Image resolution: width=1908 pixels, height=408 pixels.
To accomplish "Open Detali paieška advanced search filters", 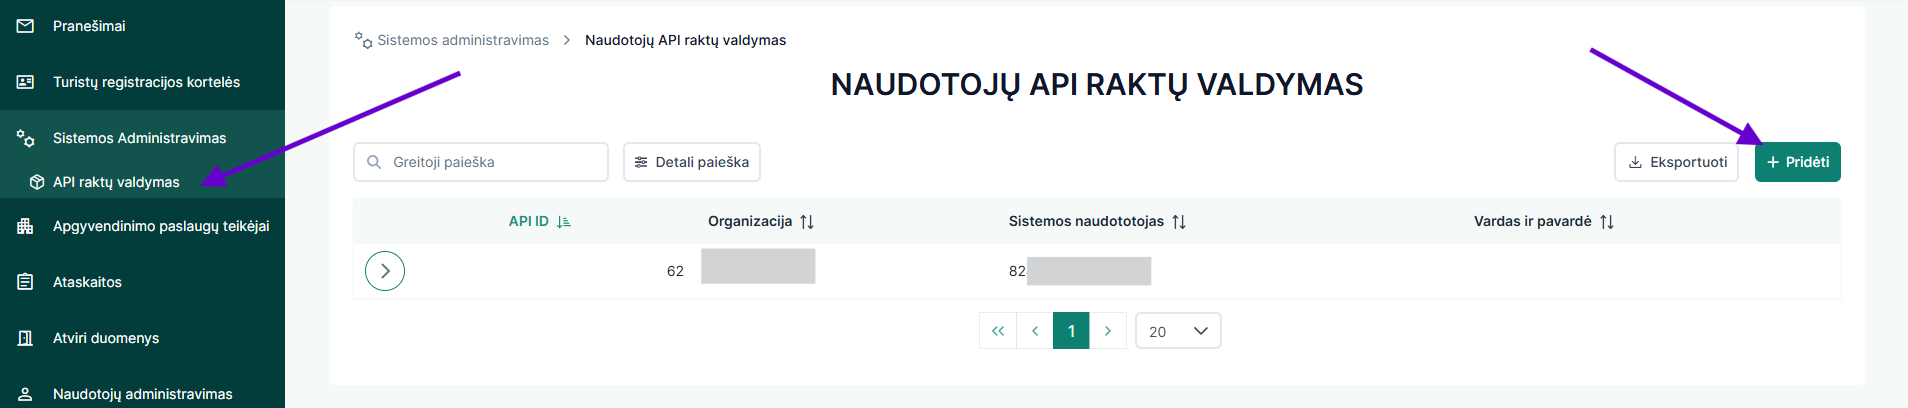I will coord(692,162).
